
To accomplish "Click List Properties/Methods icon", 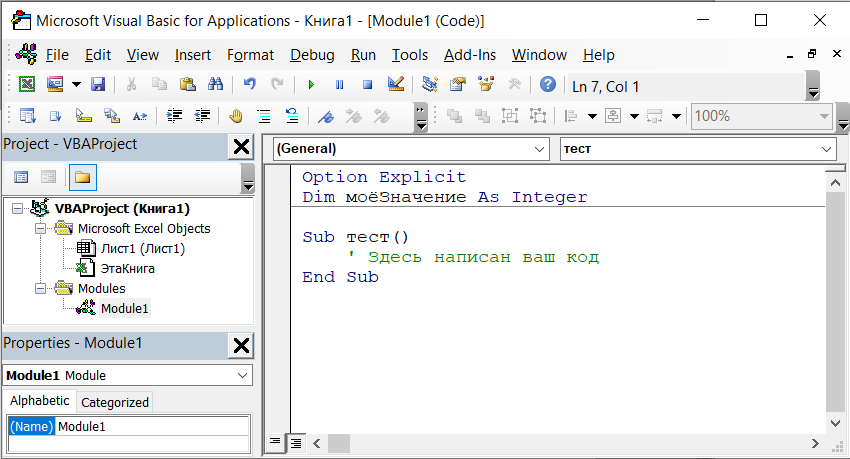I will [27, 116].
